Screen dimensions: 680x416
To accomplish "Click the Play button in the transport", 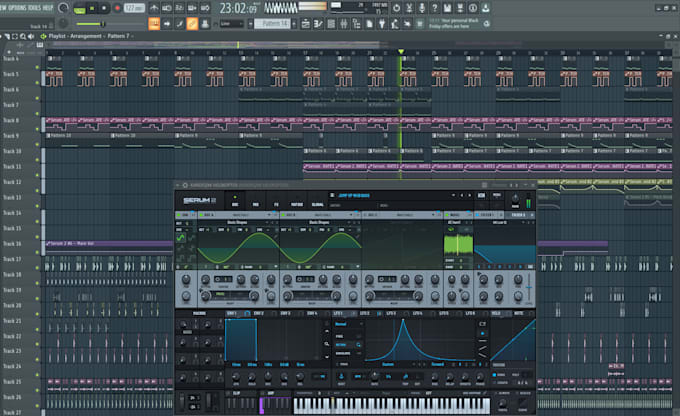I will [92, 8].
